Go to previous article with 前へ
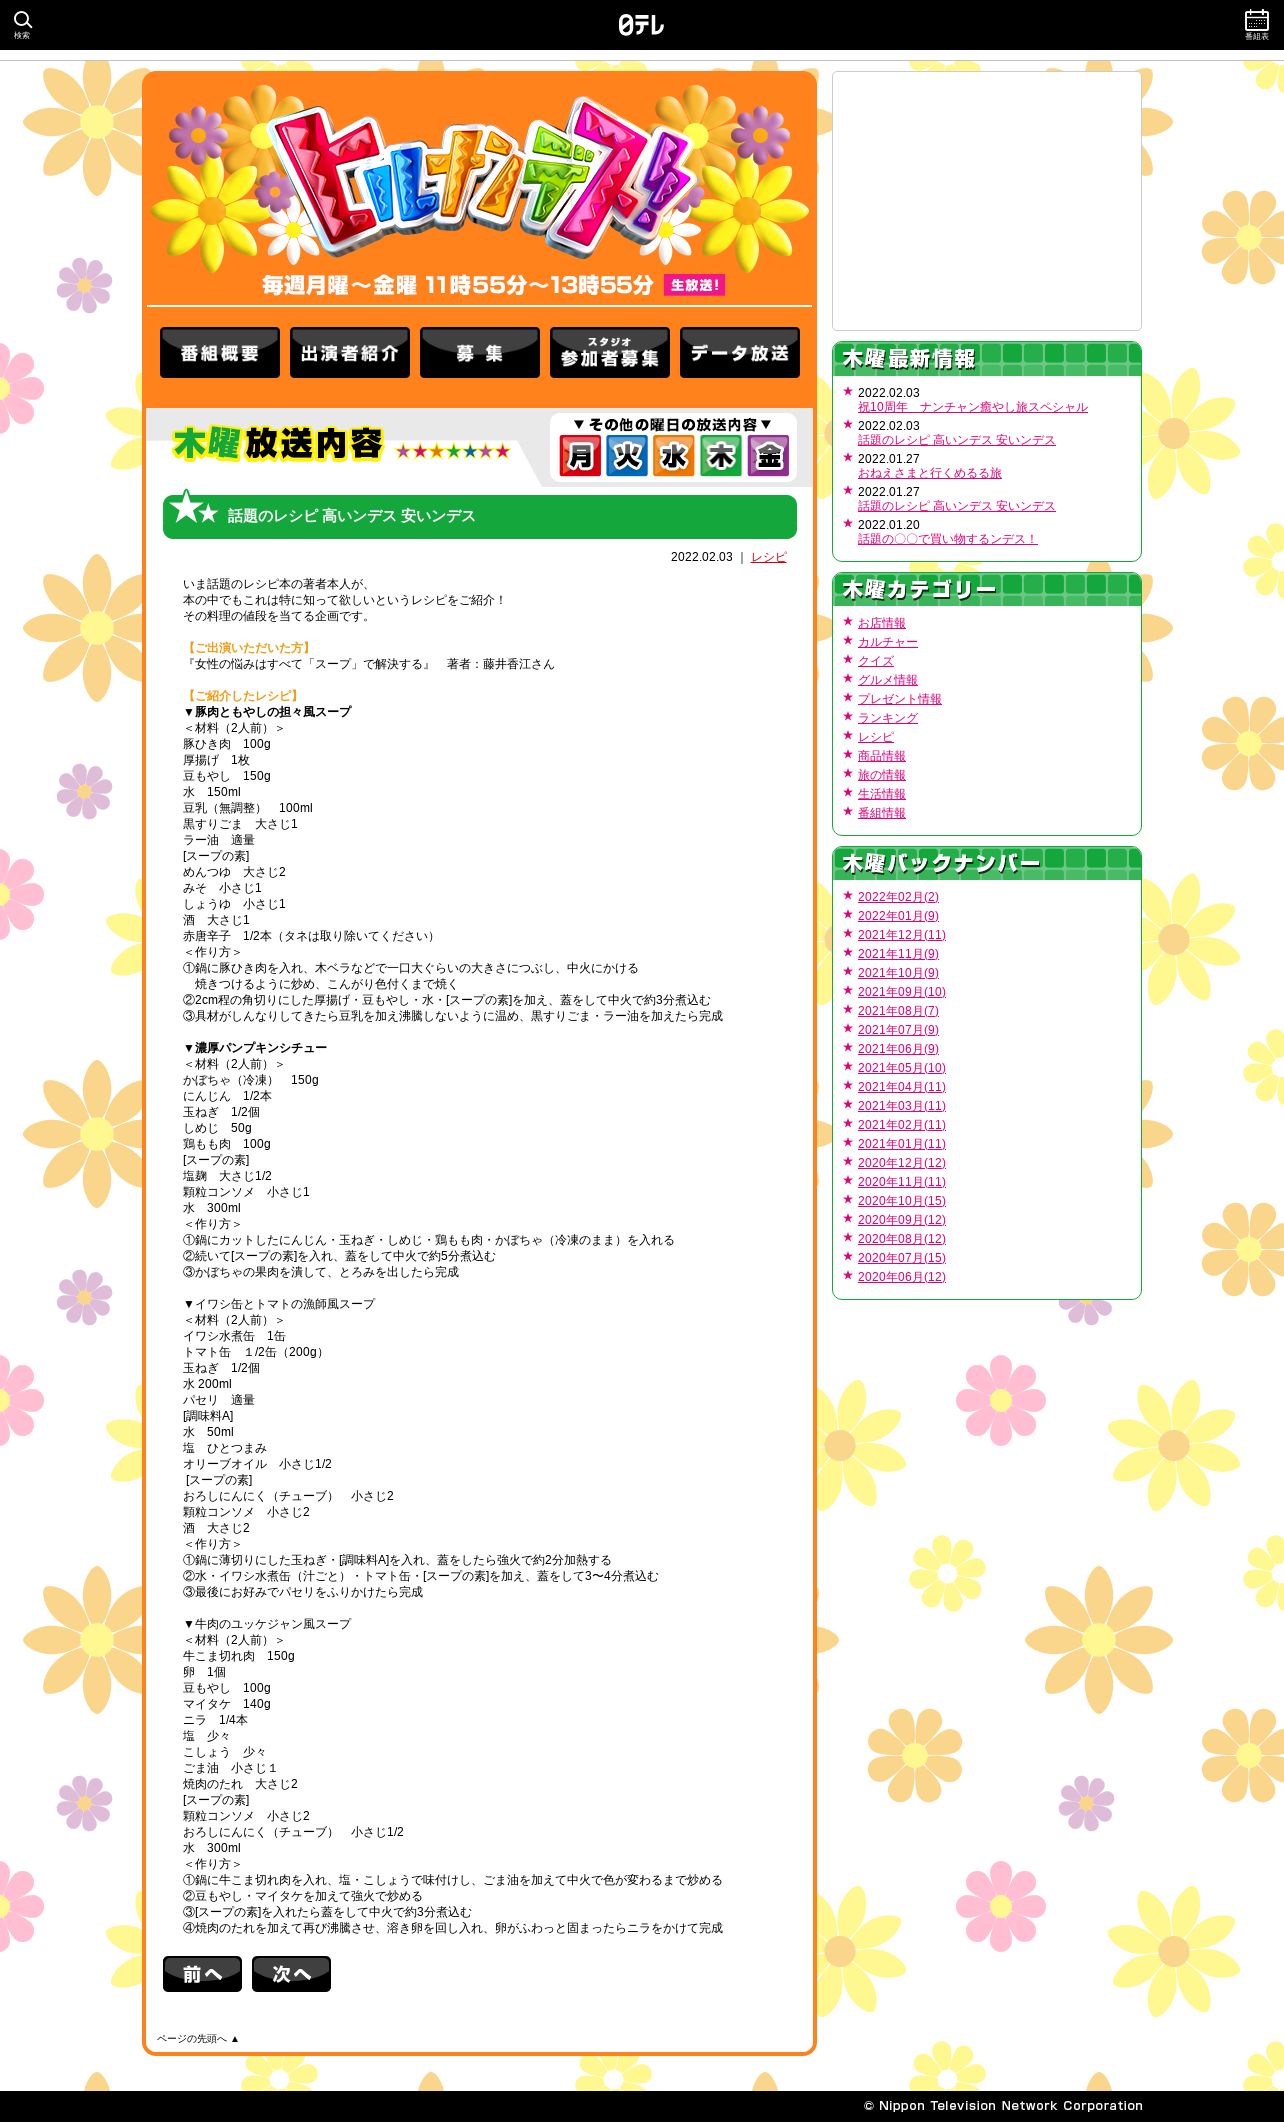The height and width of the screenshot is (2122, 1284). tap(202, 1974)
